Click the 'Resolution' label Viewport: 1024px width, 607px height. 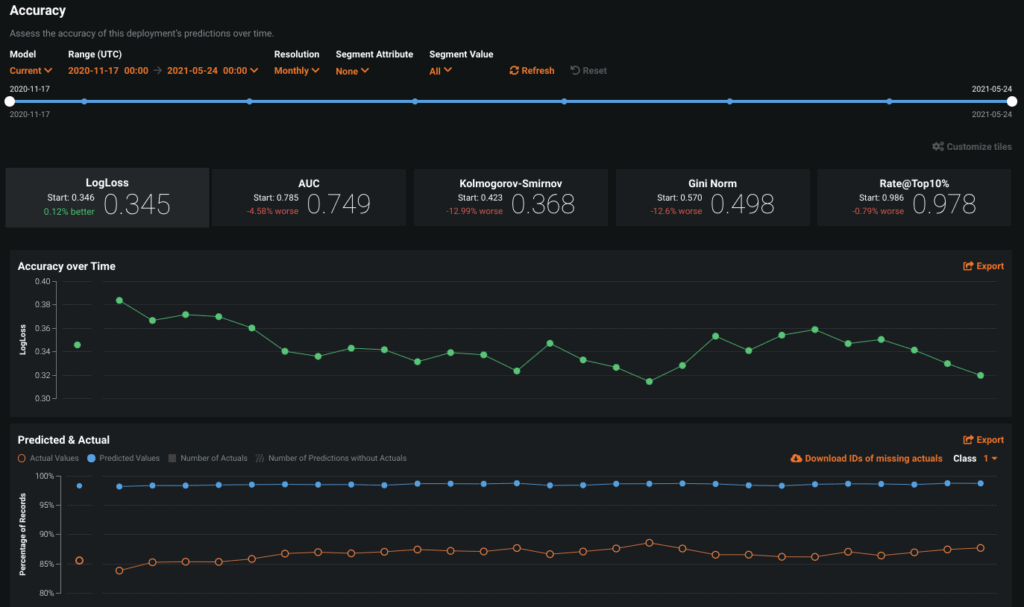pyautogui.click(x=296, y=54)
